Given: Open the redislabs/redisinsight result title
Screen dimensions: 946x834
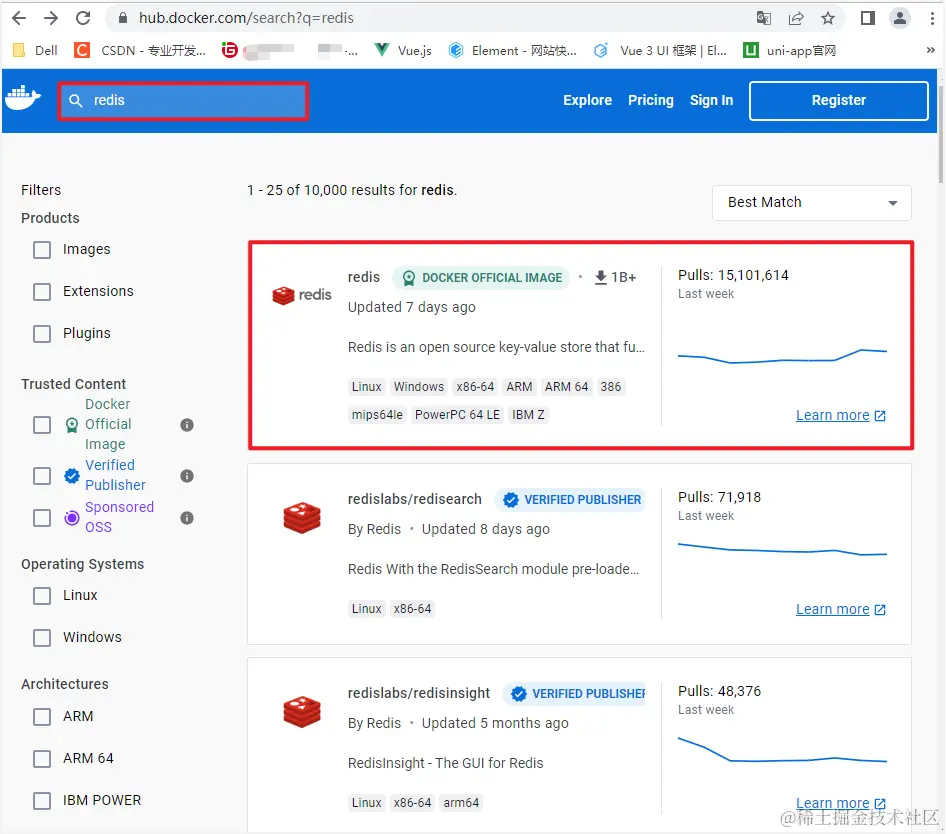Looking at the screenshot, I should pyautogui.click(x=419, y=693).
